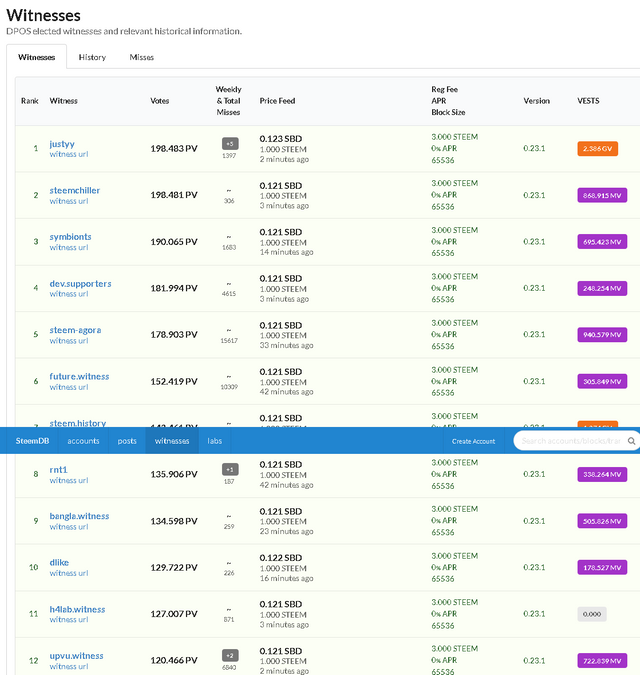Open the h4lab.witness profile
Image resolution: width=640 pixels, height=675 pixels.
(77, 610)
